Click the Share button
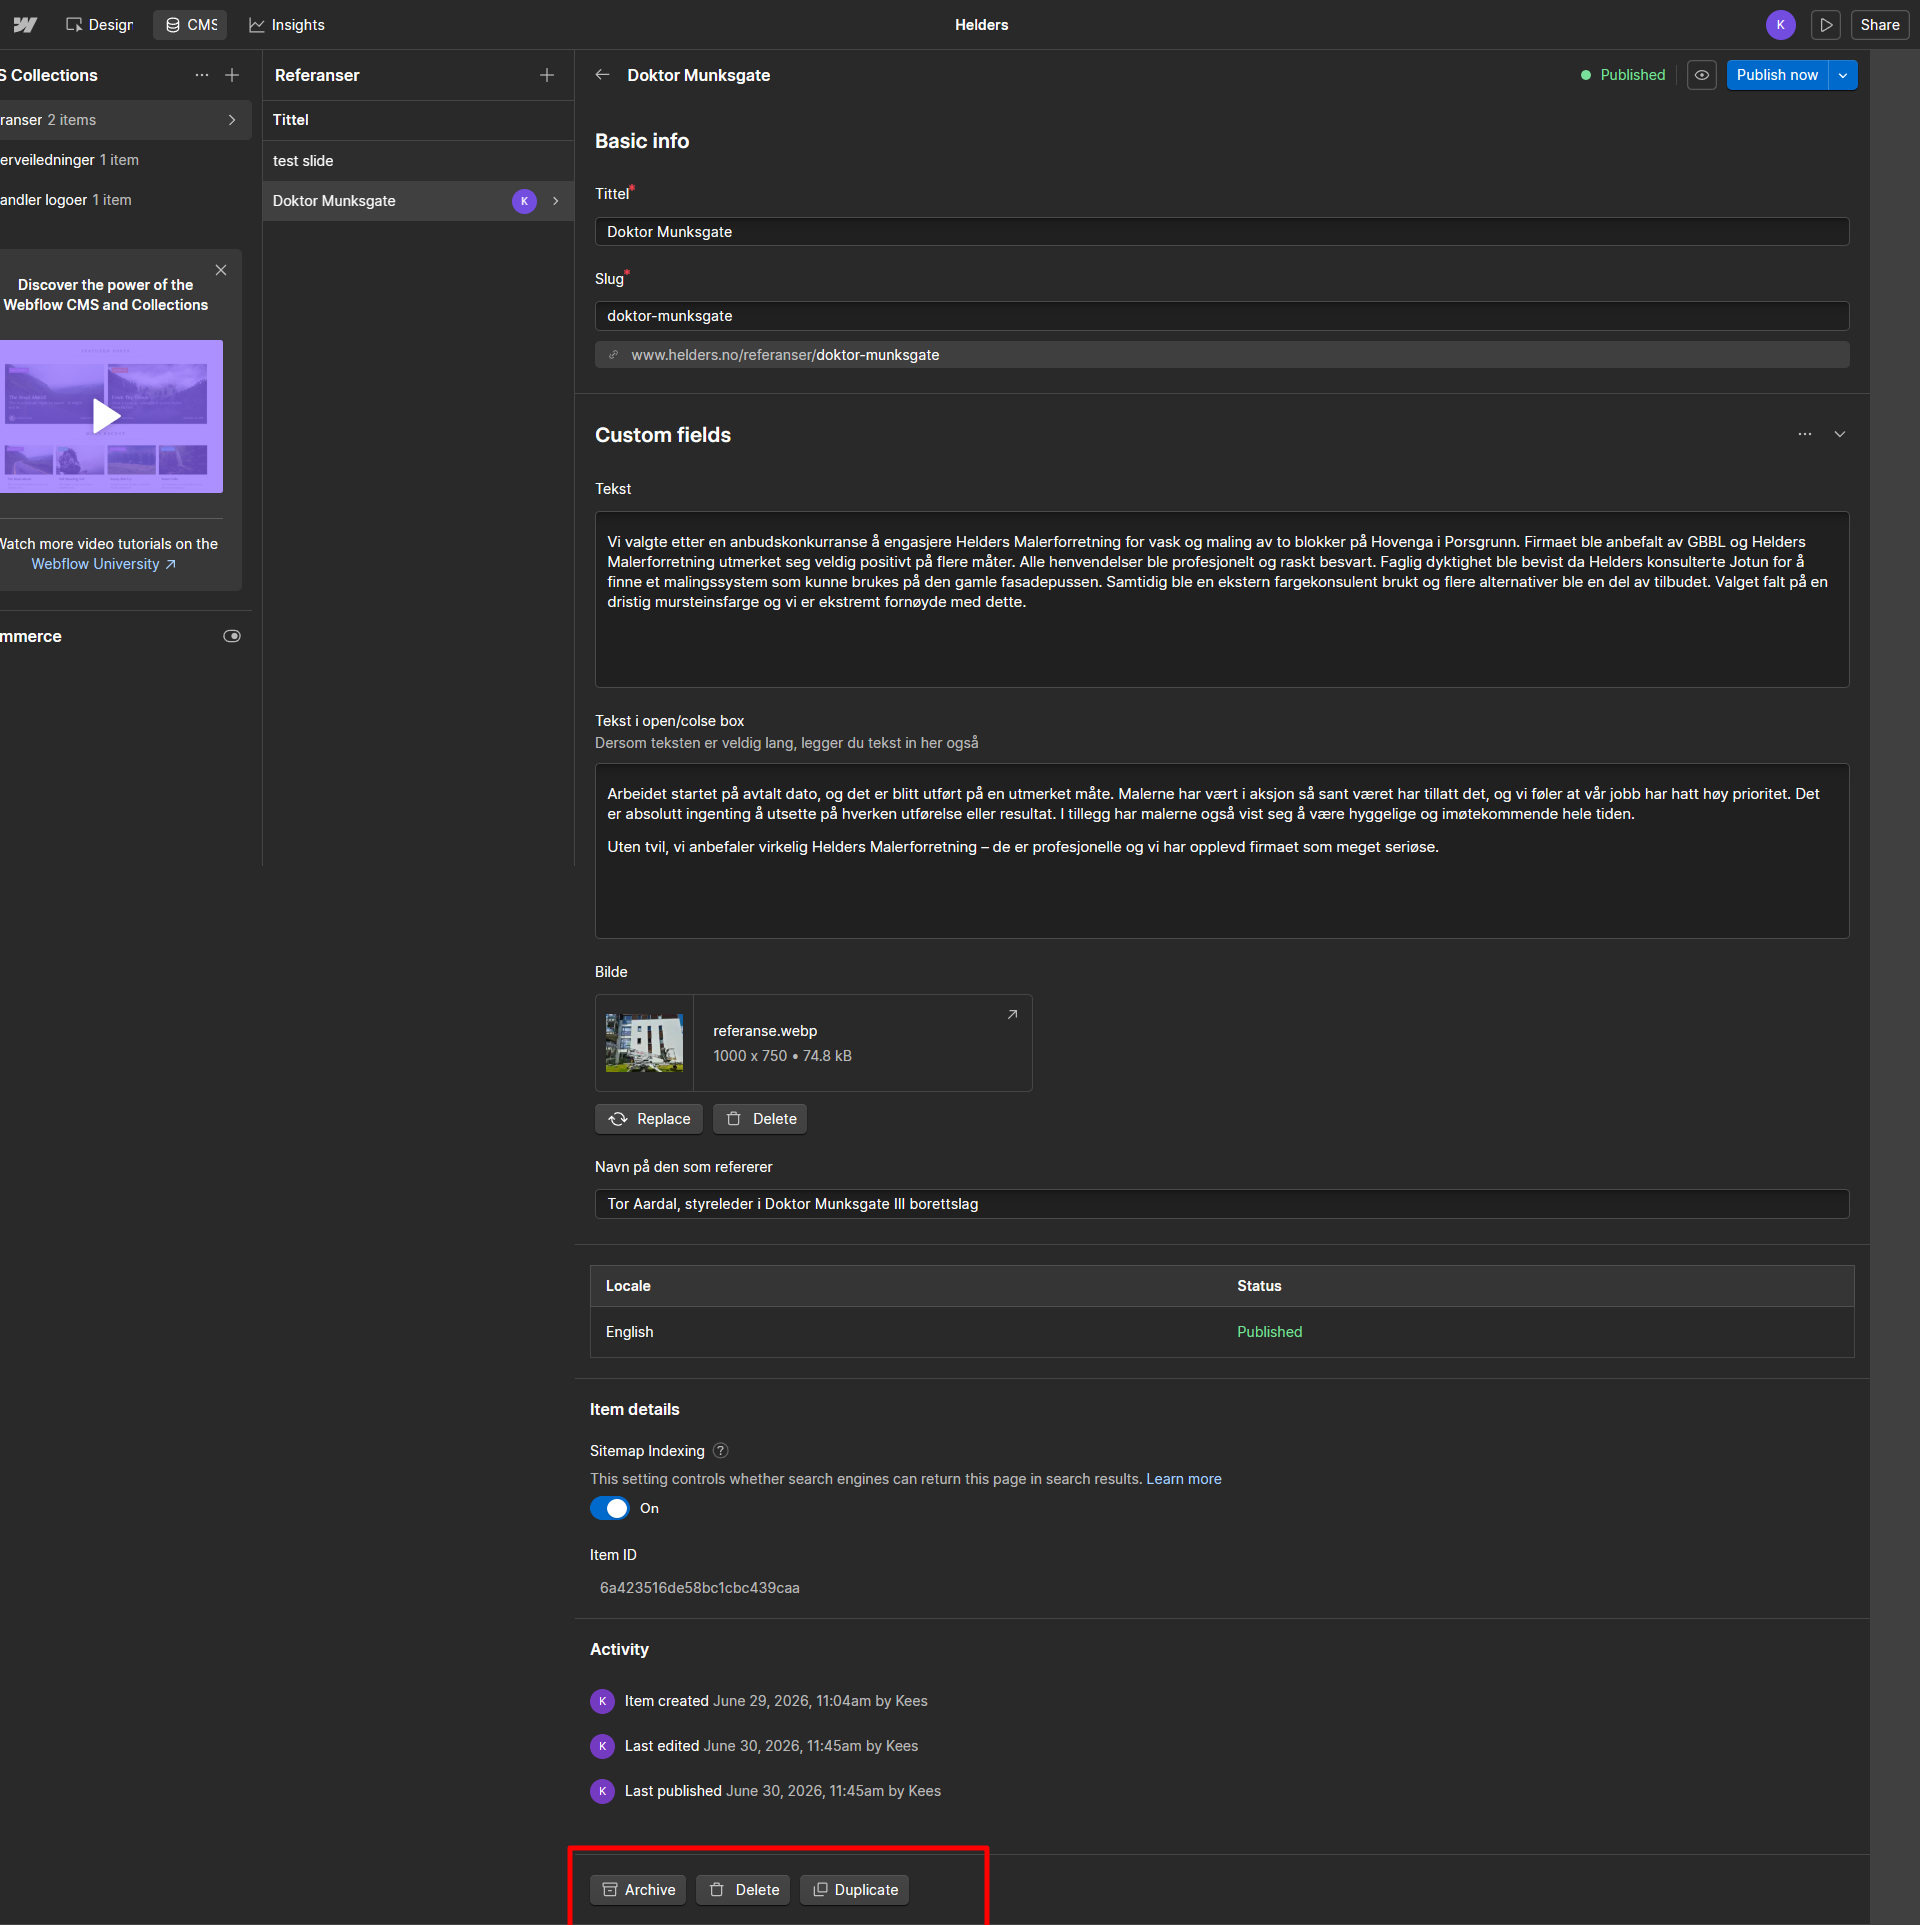The width and height of the screenshot is (1920, 1925). coord(1880,25)
